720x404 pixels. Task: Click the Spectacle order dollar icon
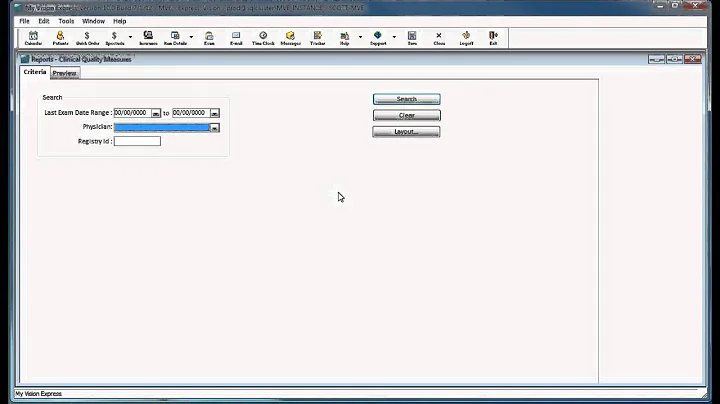114,38
